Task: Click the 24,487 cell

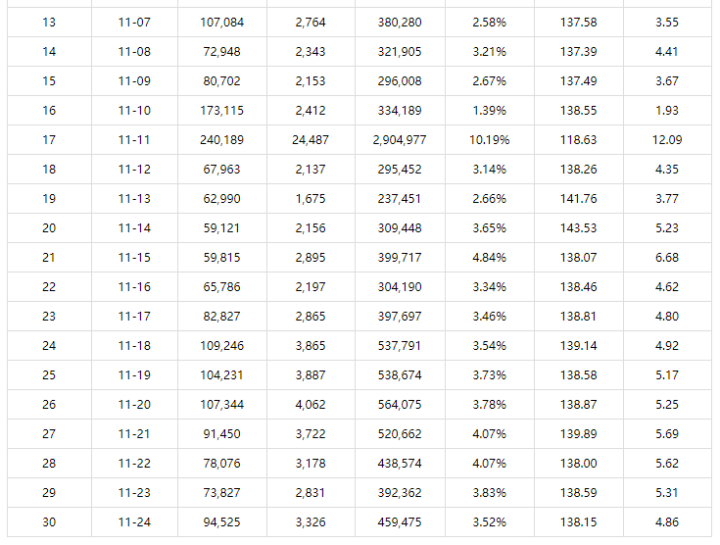Action: pos(310,140)
